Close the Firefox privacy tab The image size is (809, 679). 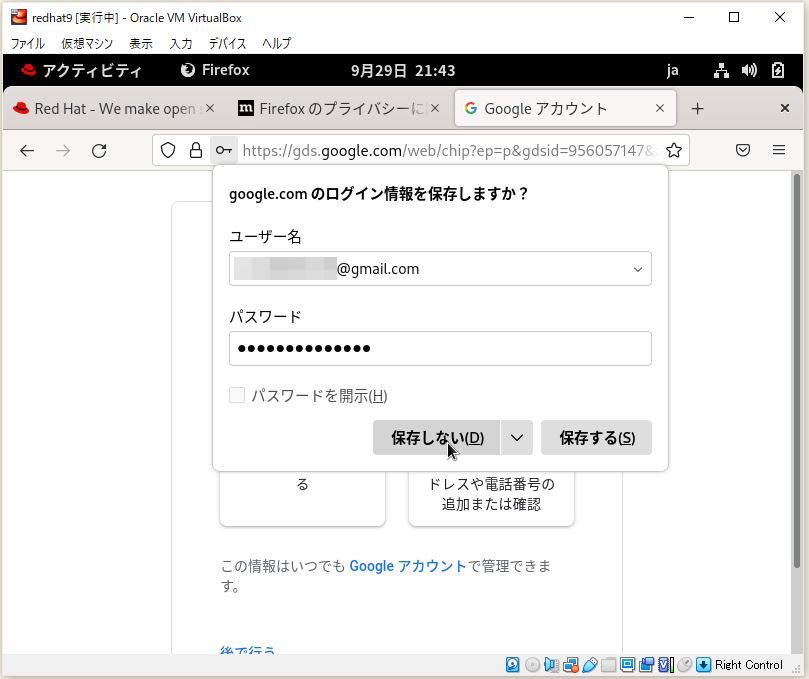435,108
